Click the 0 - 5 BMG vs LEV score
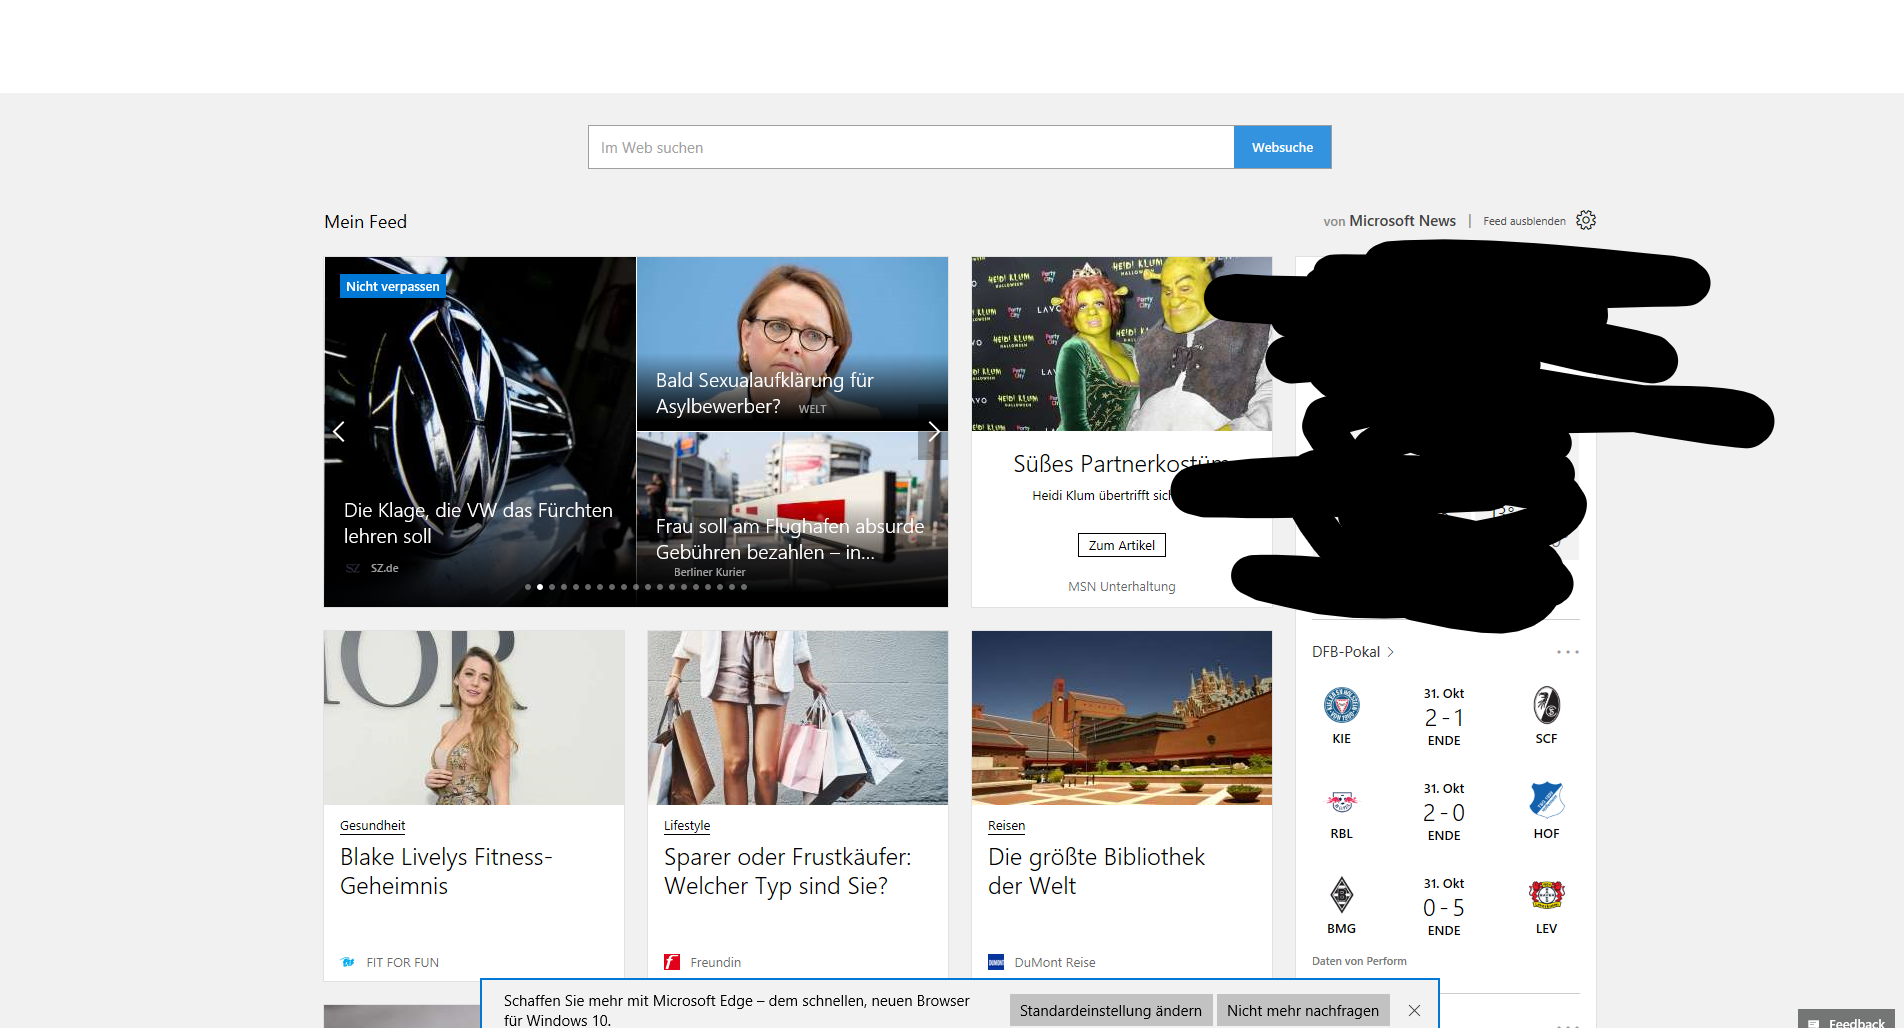Image resolution: width=1904 pixels, height=1028 pixels. [x=1444, y=908]
